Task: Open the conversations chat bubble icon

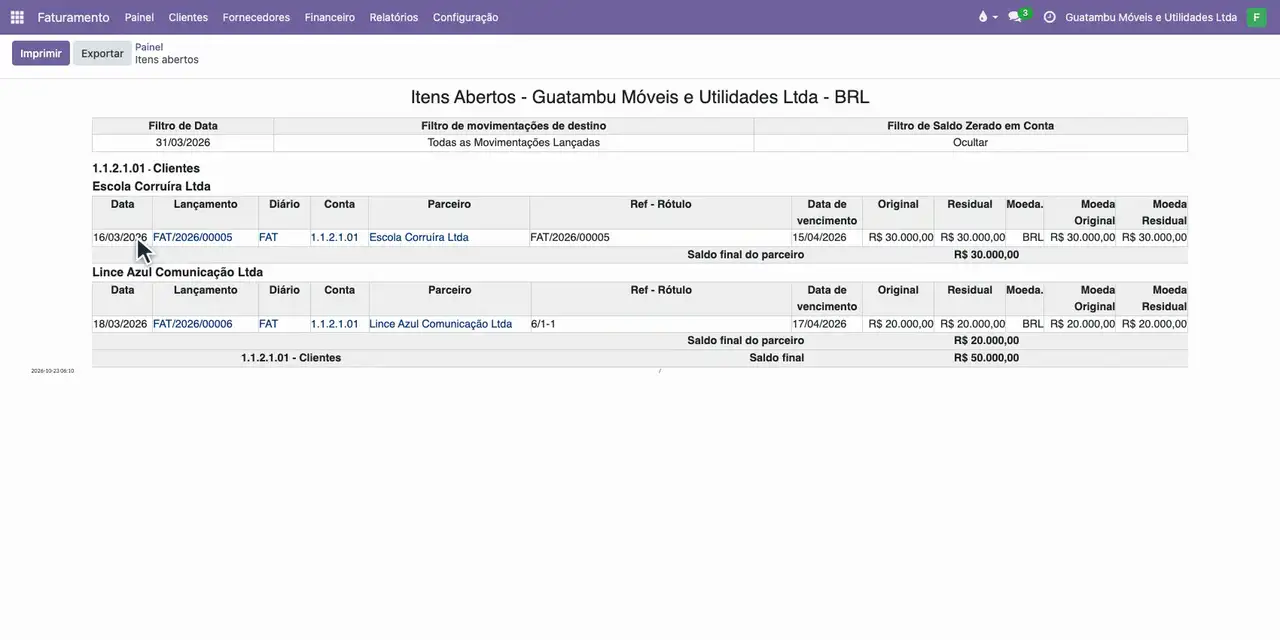Action: 1015,17
